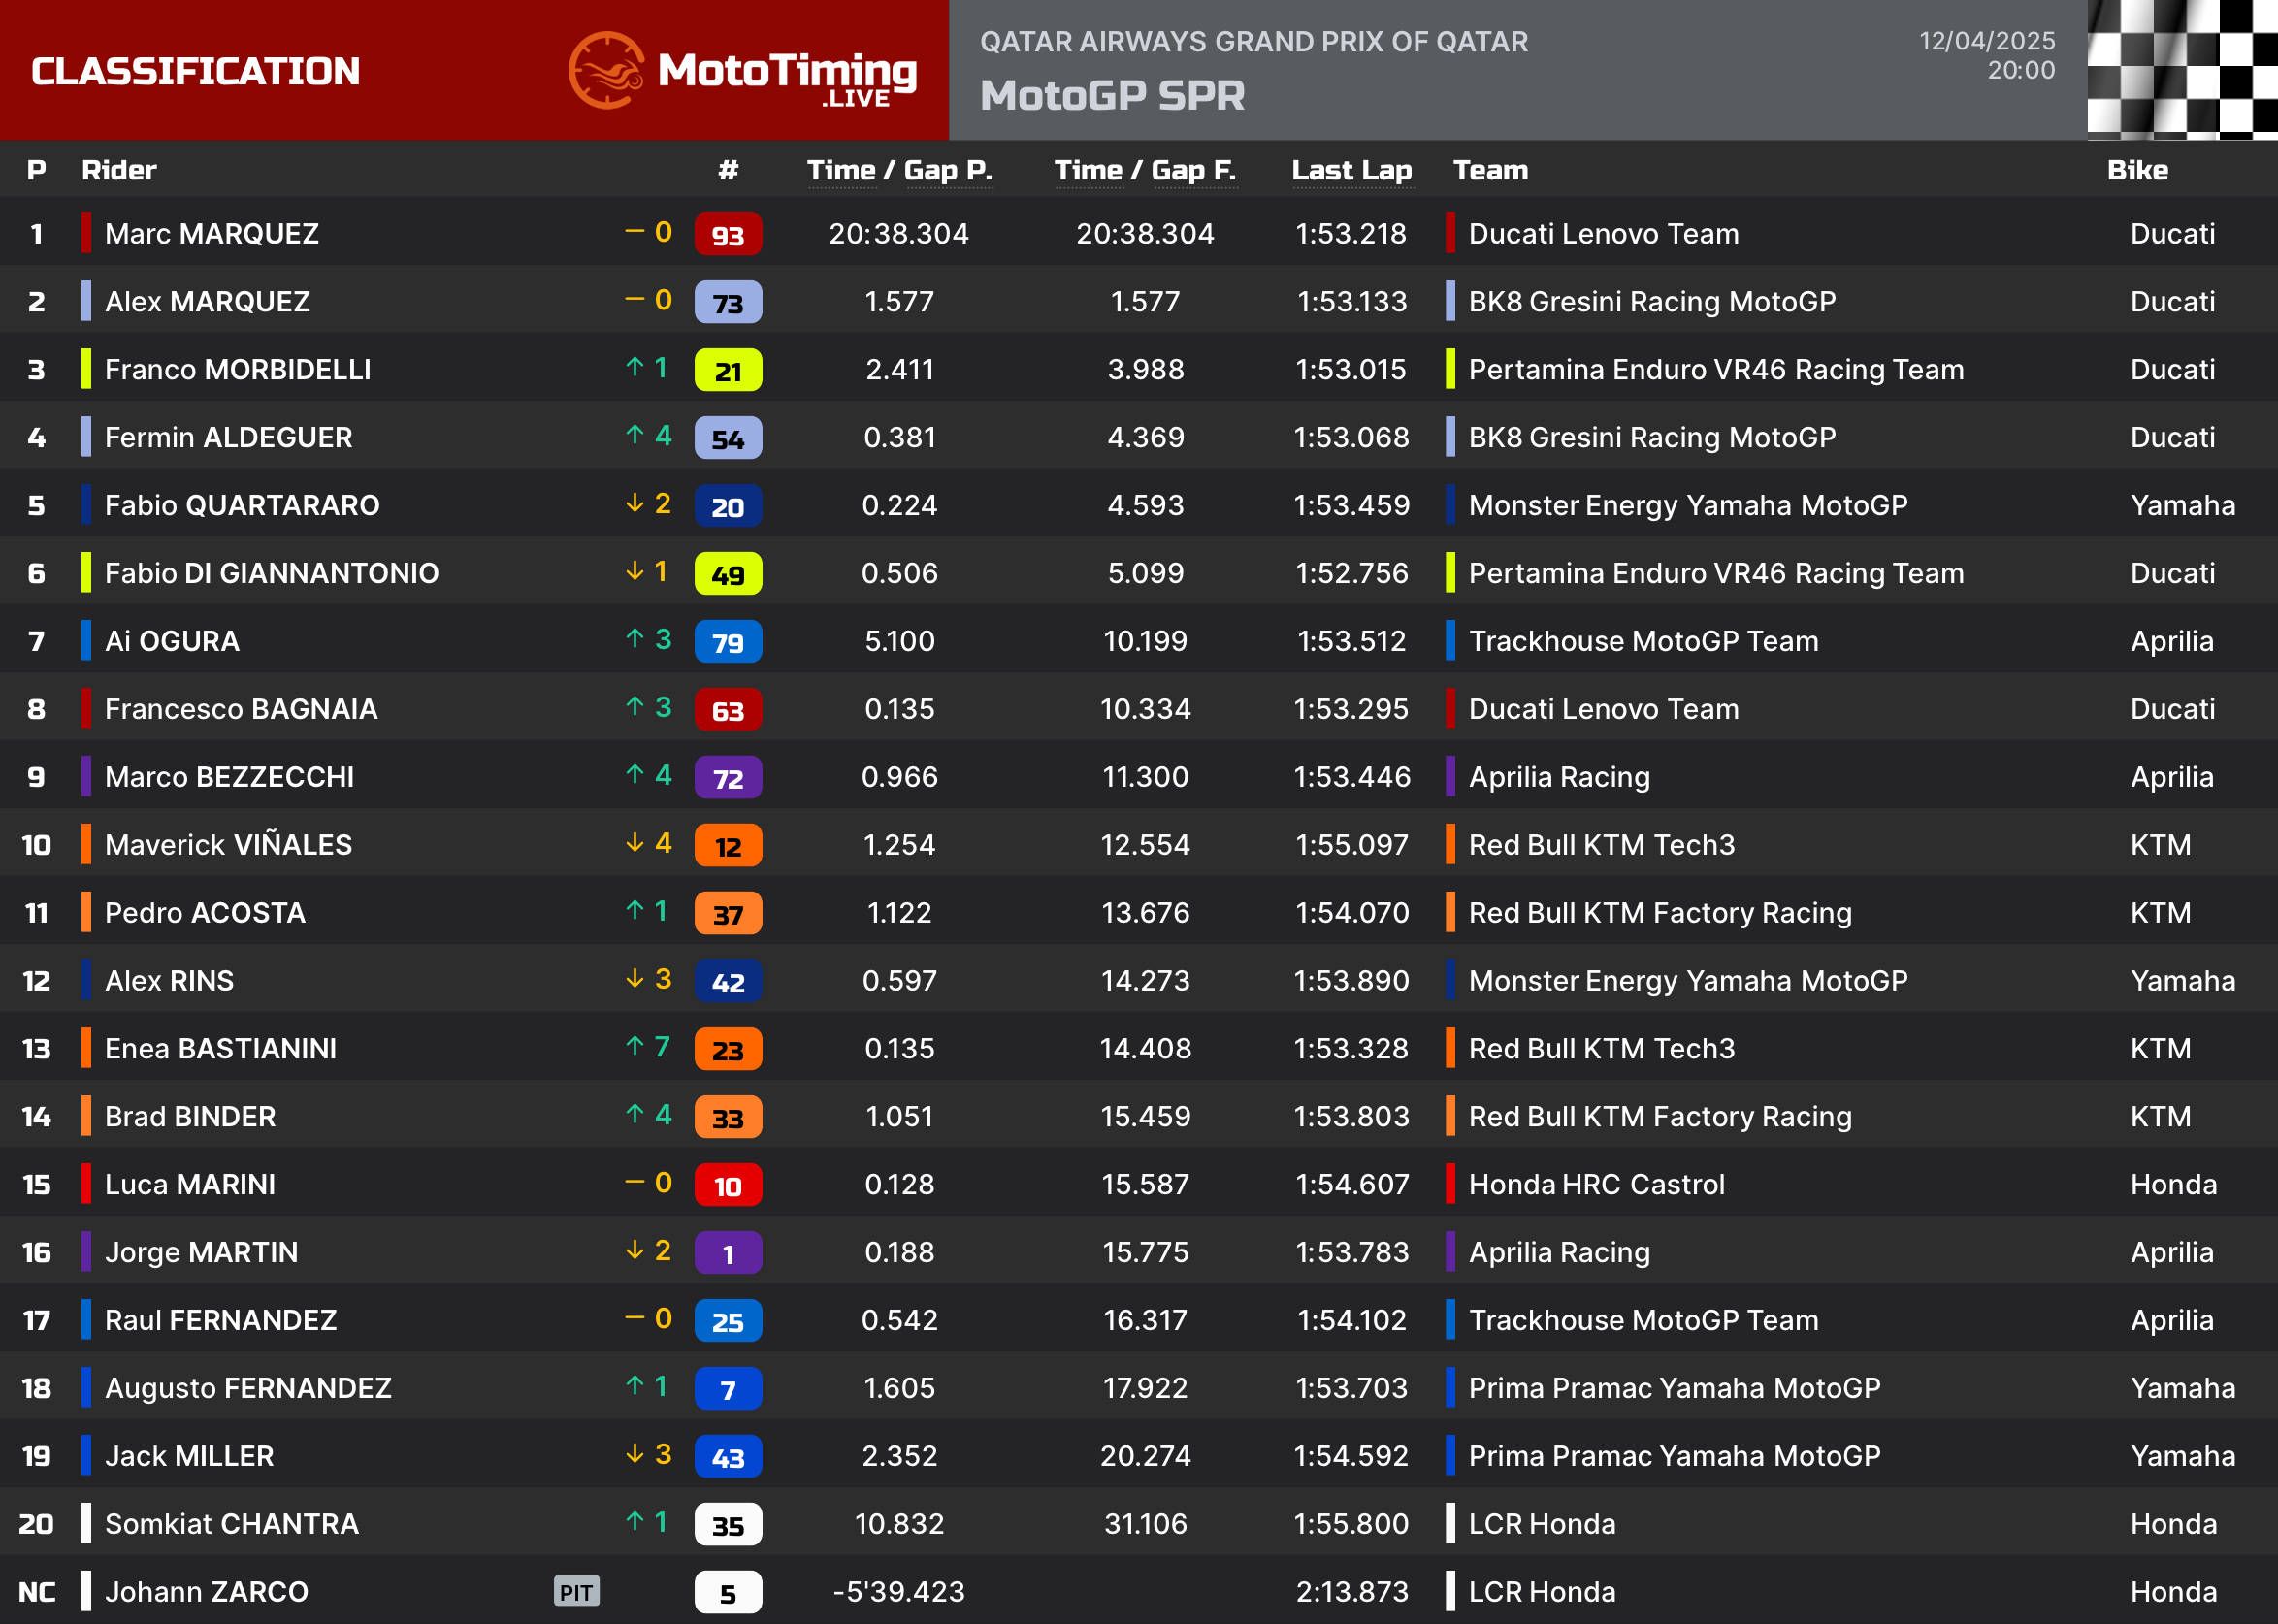Sort by Time / Gap P. column header

899,170
